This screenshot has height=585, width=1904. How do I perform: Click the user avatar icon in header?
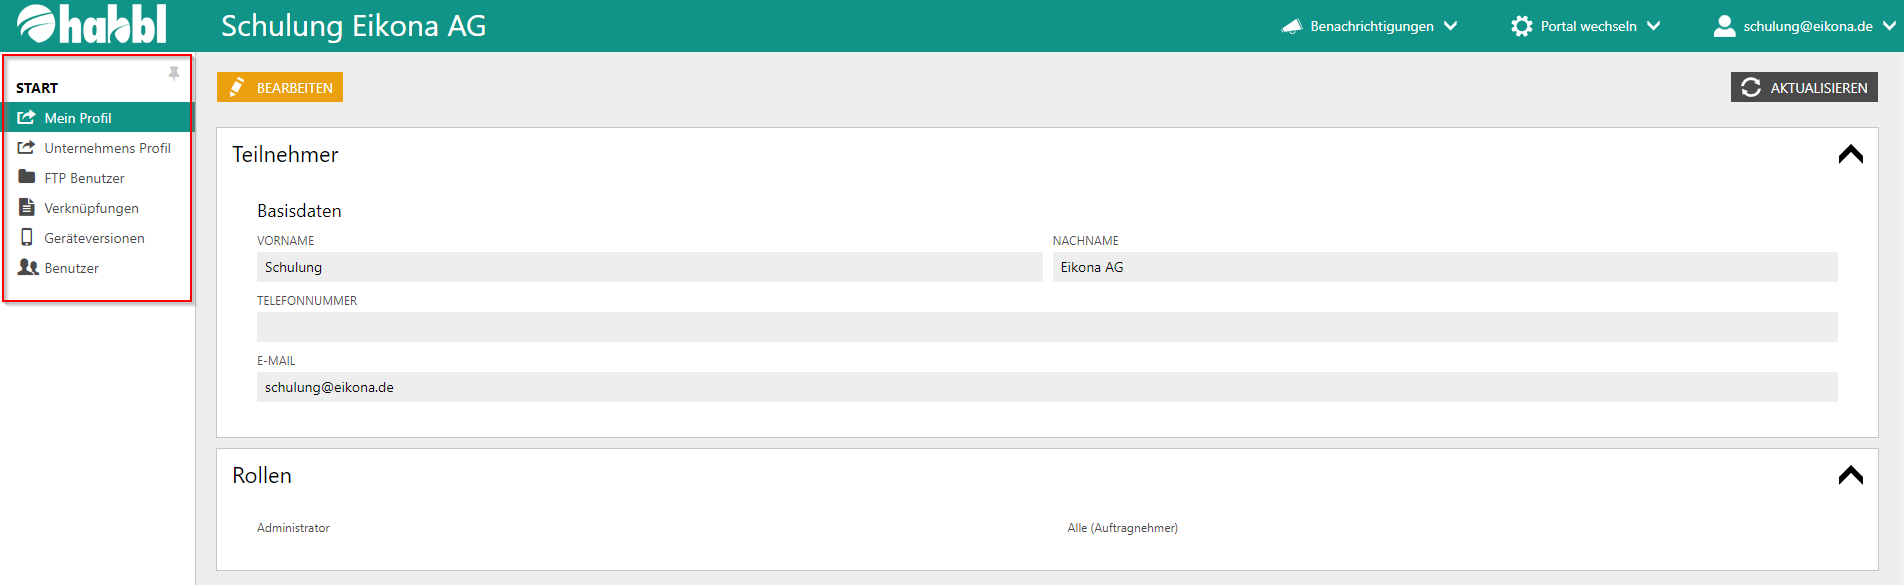pyautogui.click(x=1724, y=26)
